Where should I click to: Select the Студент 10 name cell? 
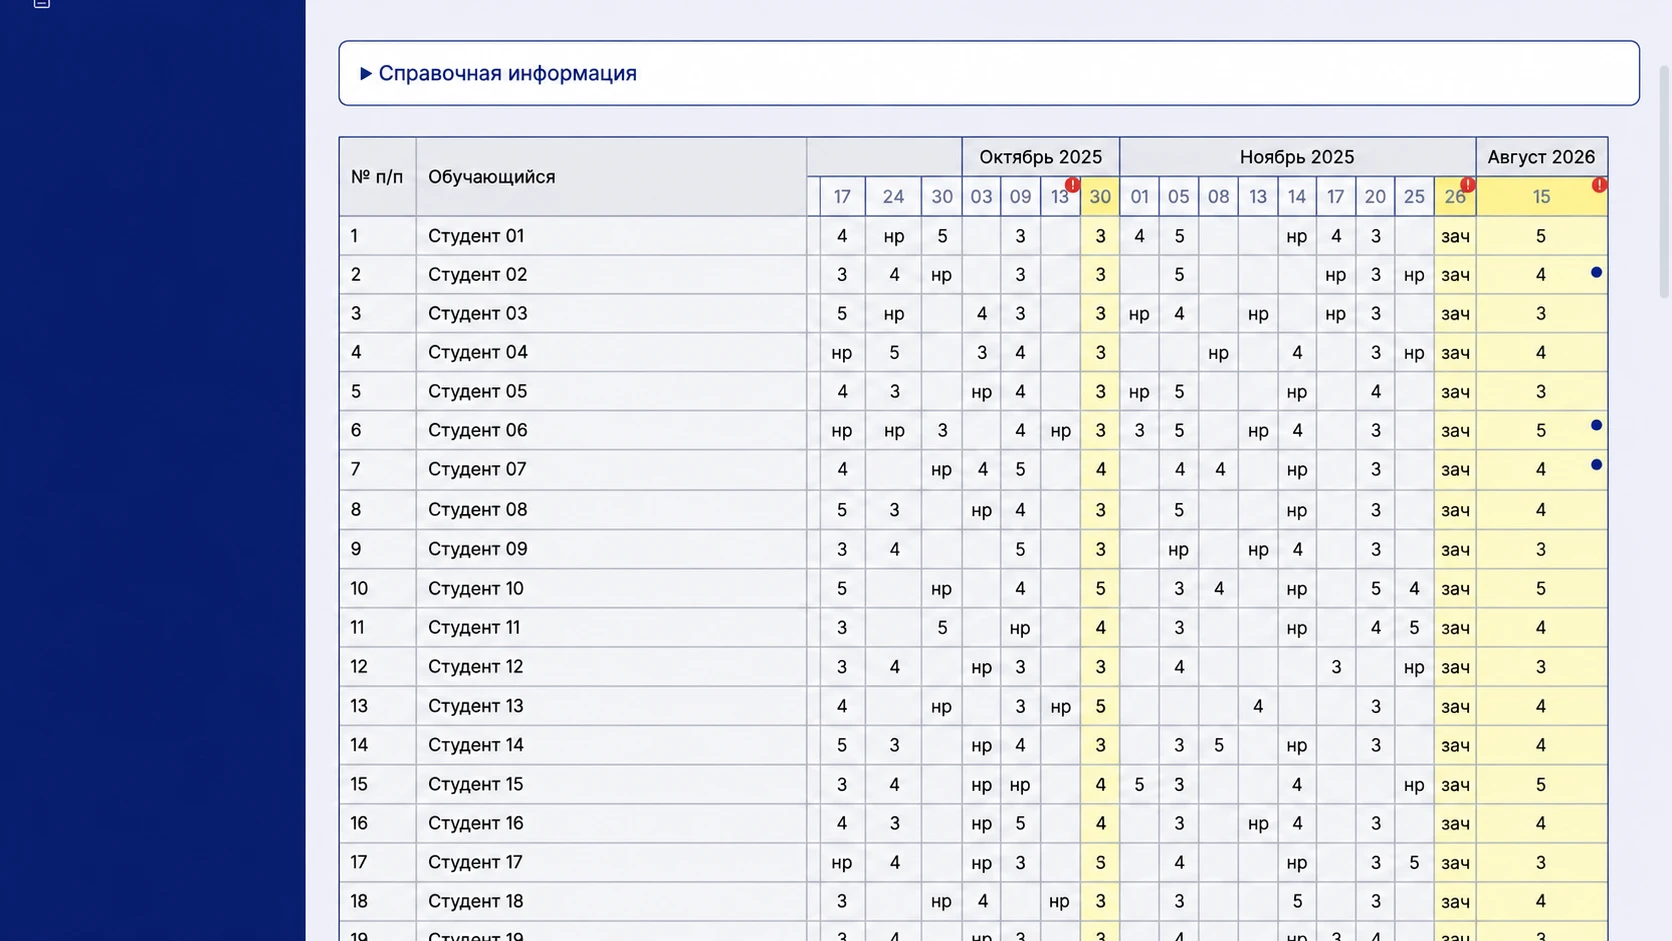click(611, 588)
